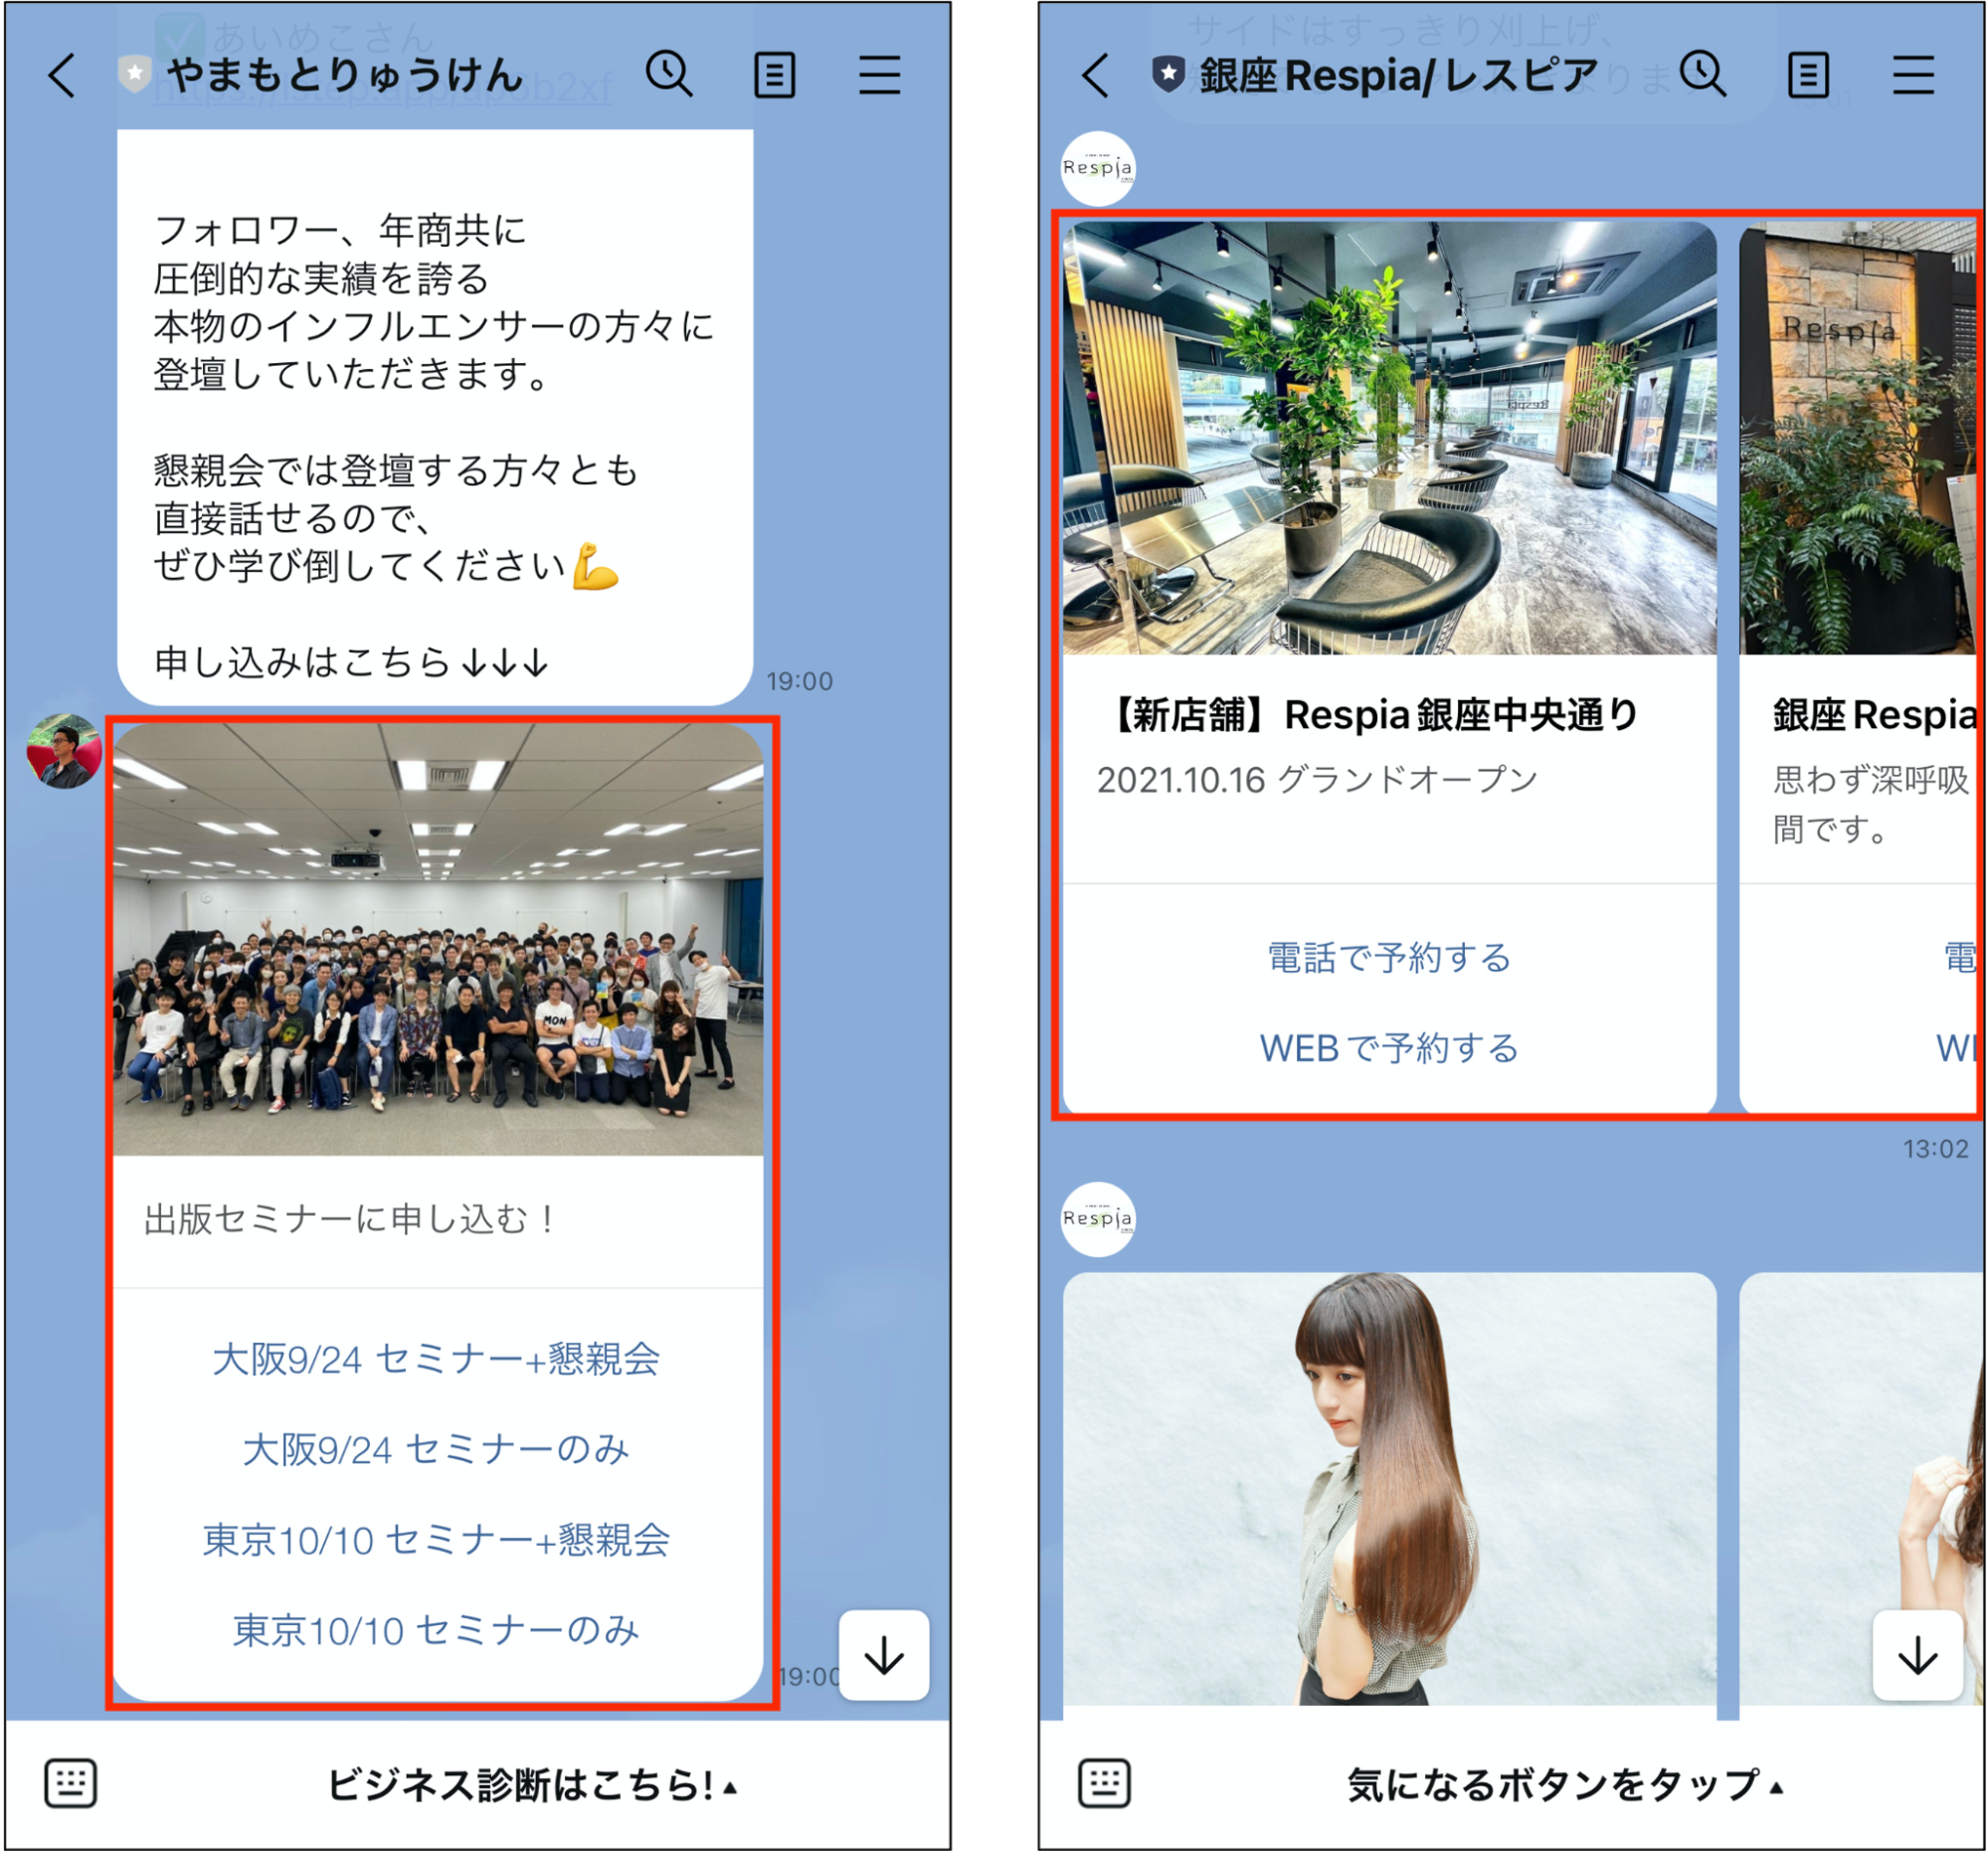
Task: Select 大阪9/24 セミナー+懇親会 option
Action: point(437,1359)
